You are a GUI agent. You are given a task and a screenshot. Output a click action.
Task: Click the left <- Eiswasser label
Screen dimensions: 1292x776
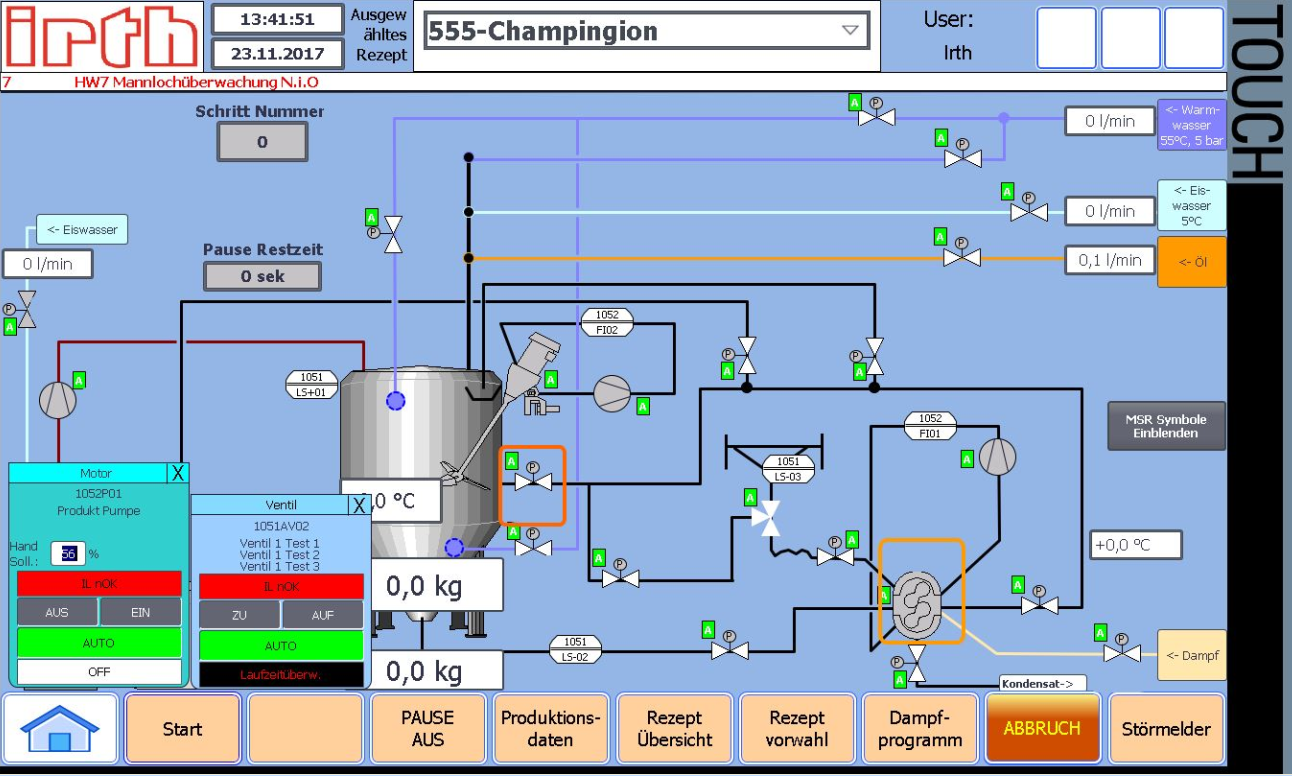82,229
